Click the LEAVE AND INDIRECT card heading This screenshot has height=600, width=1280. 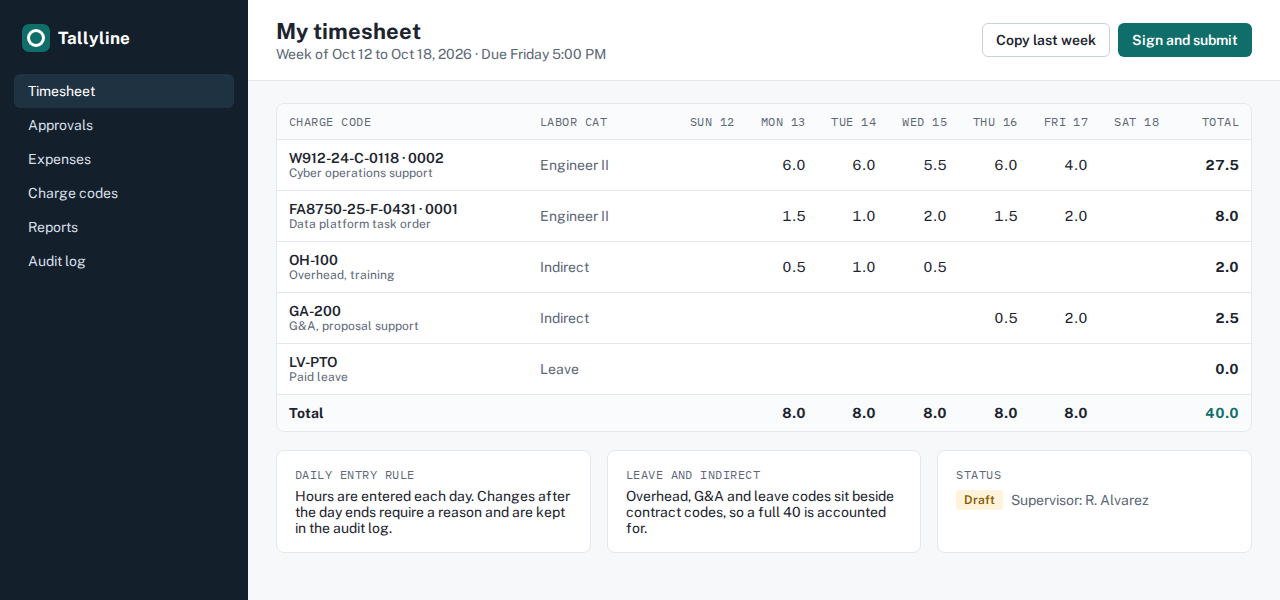coord(693,475)
